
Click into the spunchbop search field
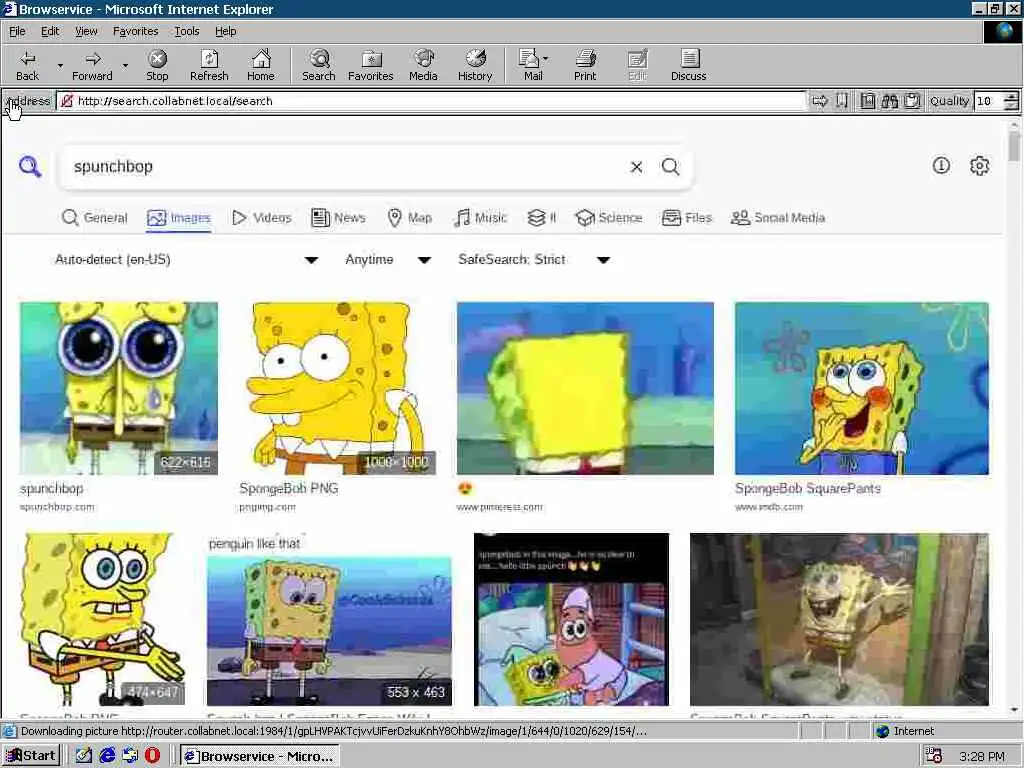pos(346,167)
